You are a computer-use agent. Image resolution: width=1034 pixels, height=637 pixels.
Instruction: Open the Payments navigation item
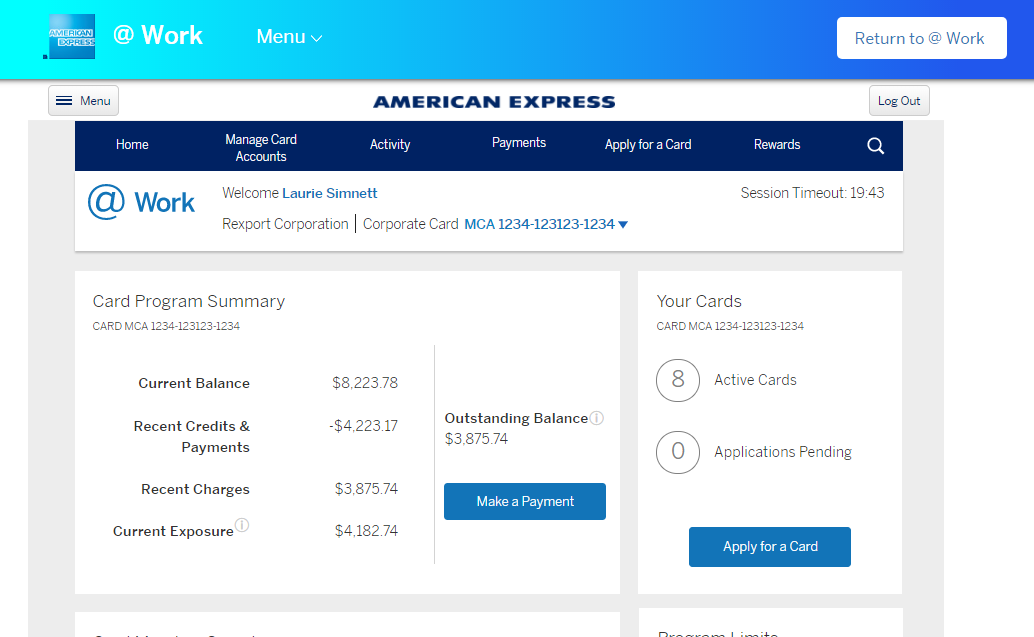(519, 143)
